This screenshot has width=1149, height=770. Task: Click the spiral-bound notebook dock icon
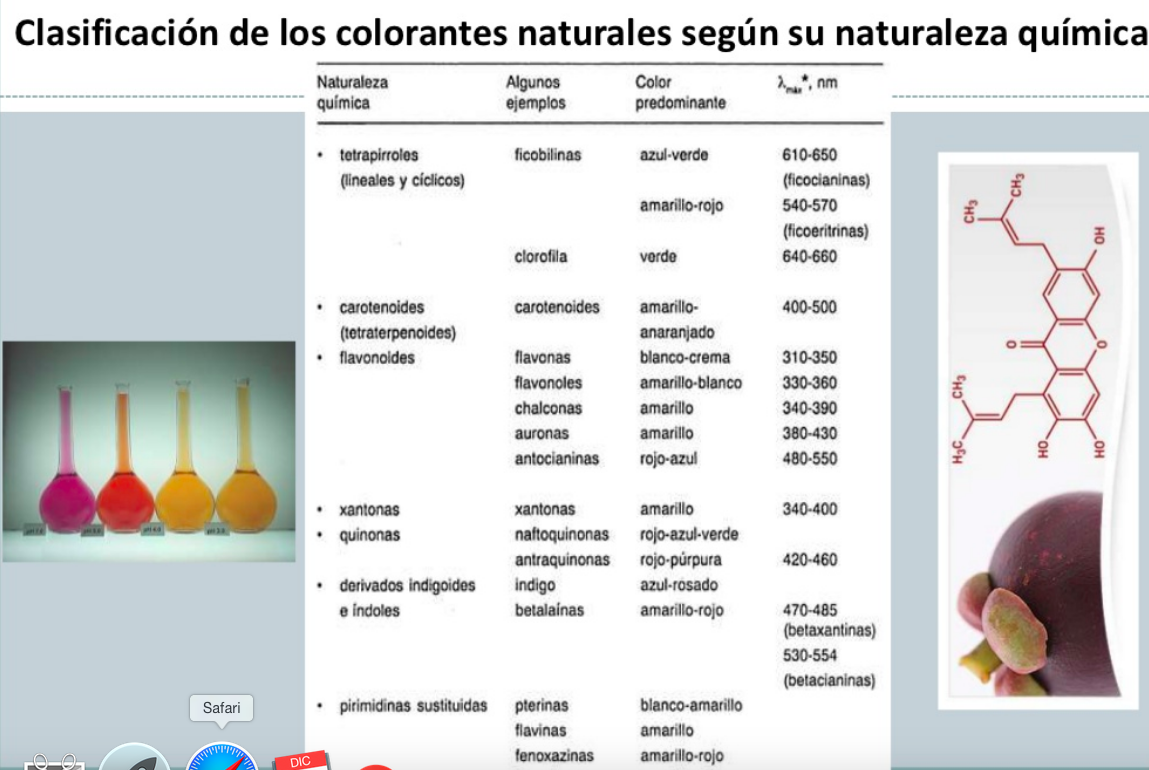tap(54, 762)
